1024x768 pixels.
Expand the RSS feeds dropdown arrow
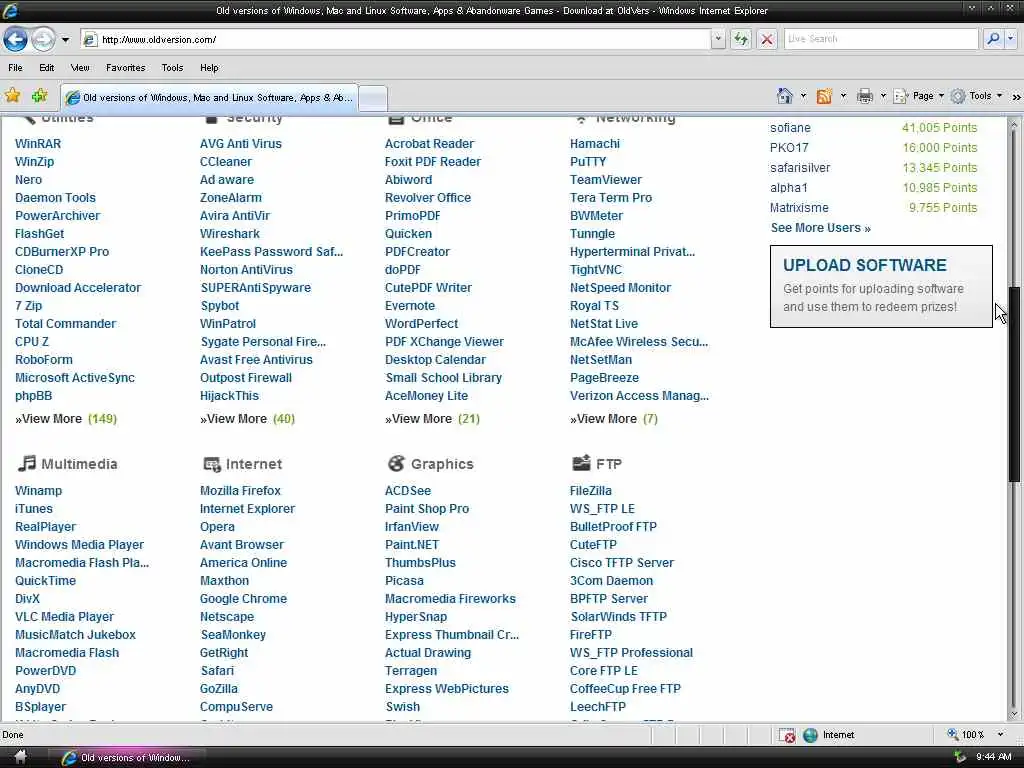[x=843, y=96]
